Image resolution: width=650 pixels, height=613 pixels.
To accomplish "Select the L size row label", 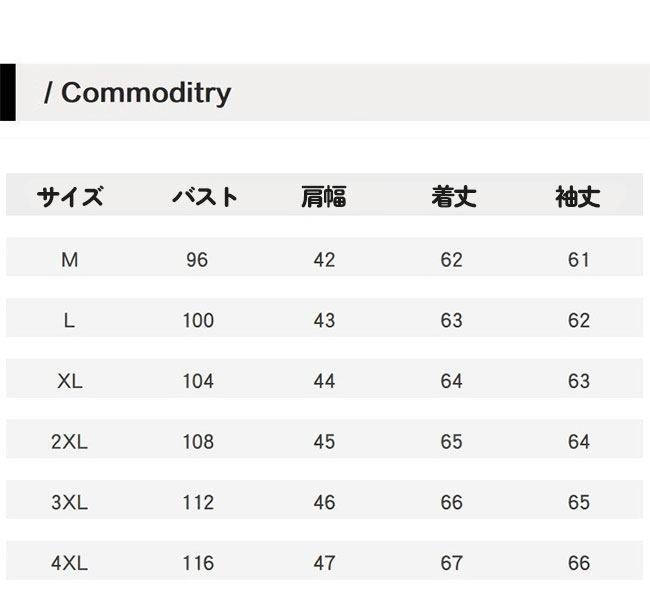I will [x=69, y=320].
